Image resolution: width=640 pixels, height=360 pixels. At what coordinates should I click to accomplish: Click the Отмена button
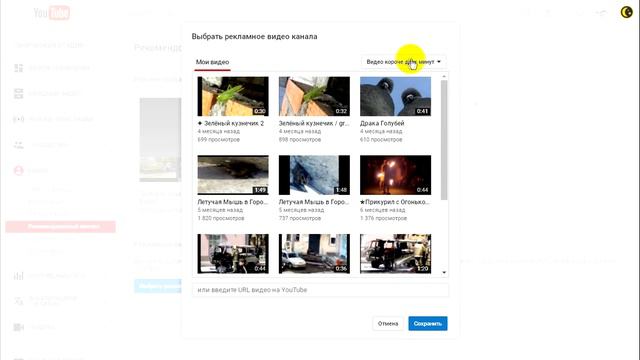click(x=388, y=323)
